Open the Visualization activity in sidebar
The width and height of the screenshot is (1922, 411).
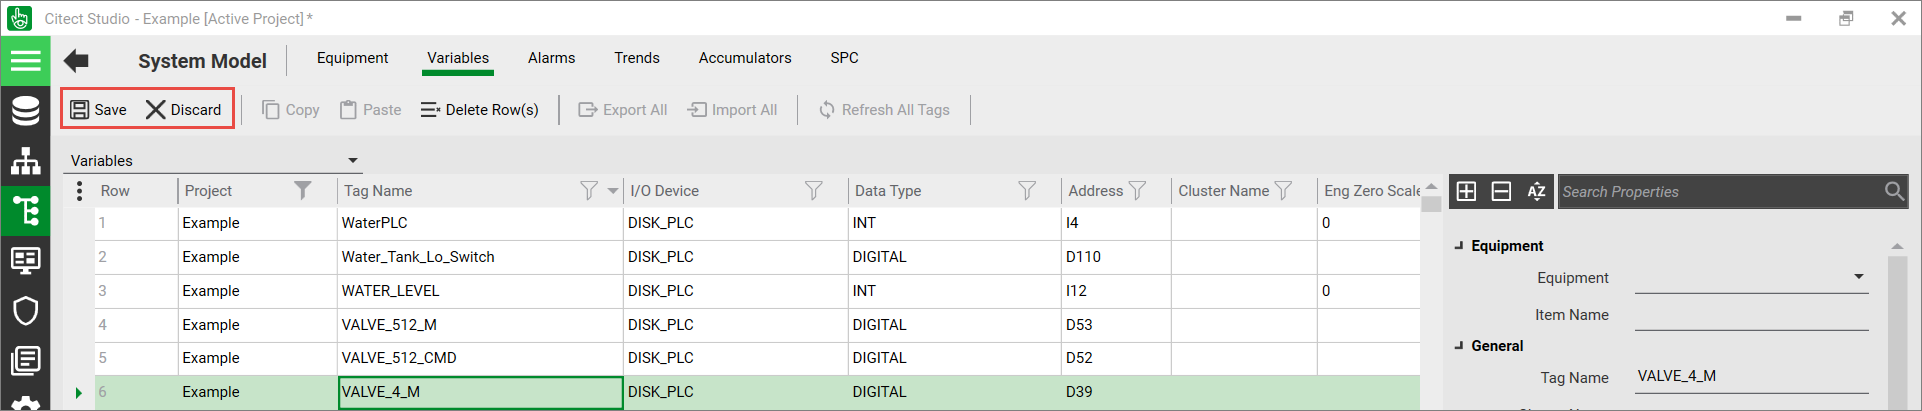click(25, 260)
